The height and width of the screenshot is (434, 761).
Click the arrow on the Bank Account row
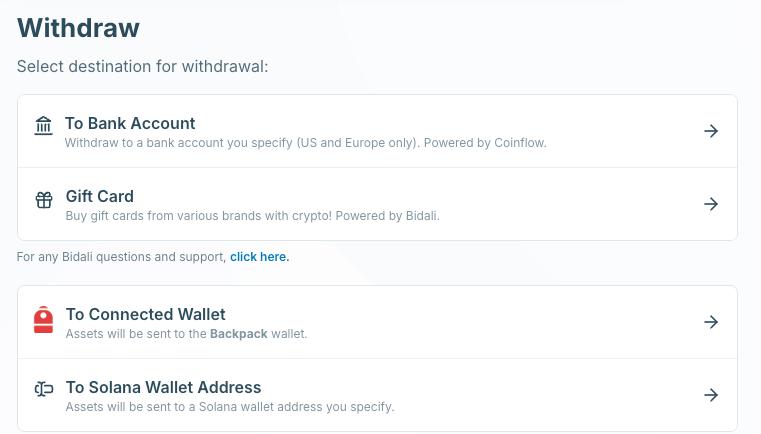point(711,131)
